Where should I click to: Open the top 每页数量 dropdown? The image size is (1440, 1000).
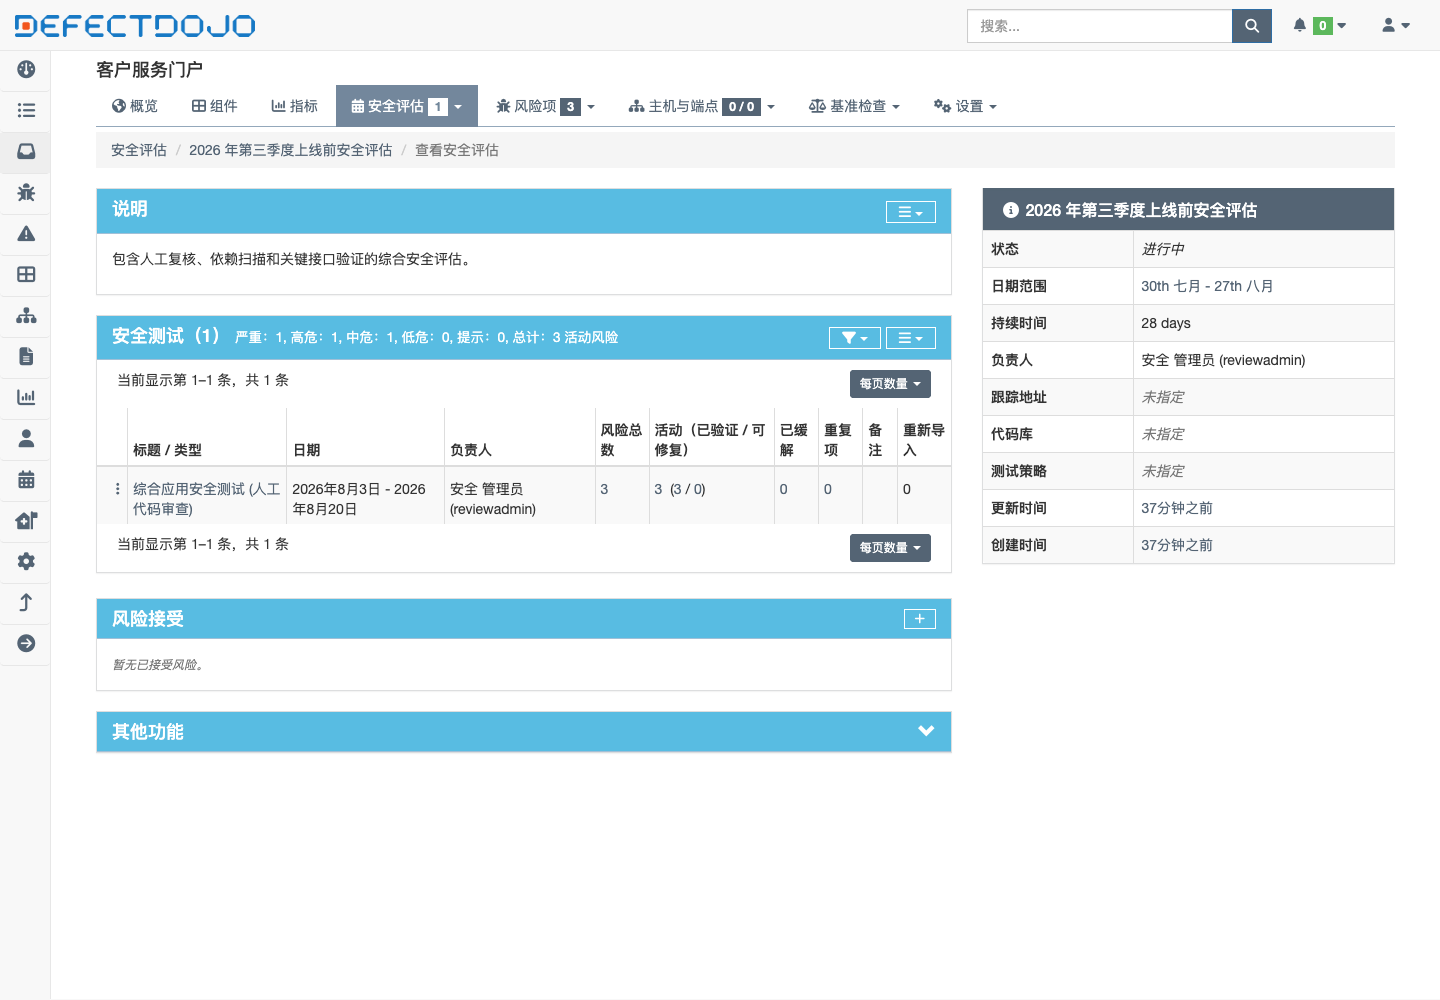(x=890, y=384)
